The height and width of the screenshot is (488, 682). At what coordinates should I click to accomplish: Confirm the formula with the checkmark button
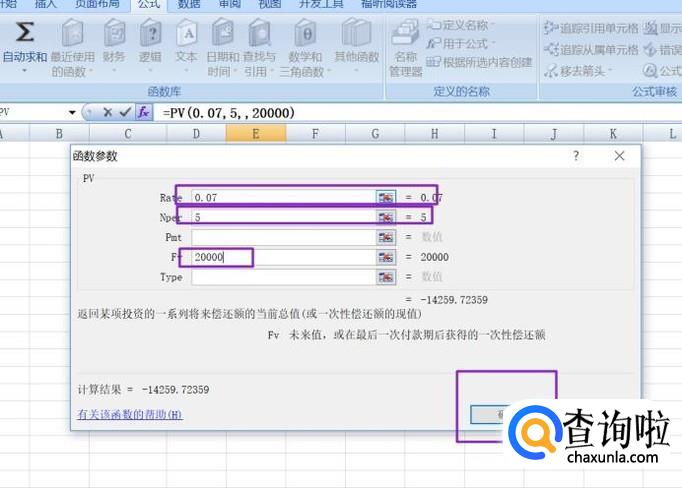pos(125,113)
